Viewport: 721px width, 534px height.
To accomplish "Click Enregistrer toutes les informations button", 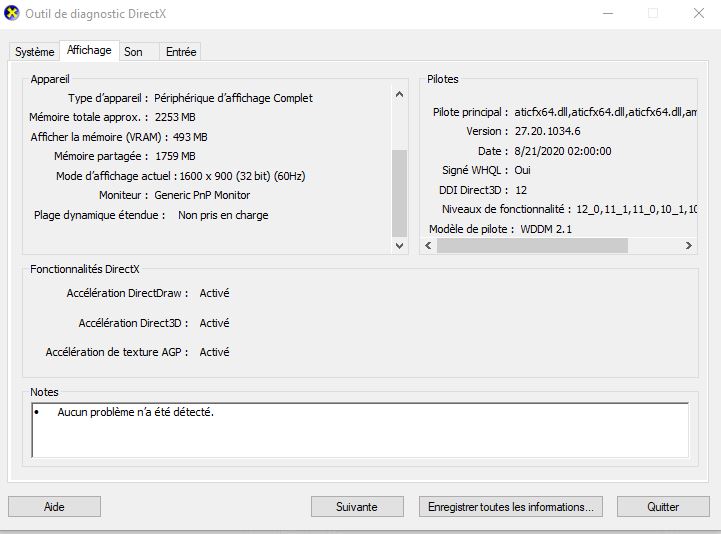I will (x=510, y=506).
